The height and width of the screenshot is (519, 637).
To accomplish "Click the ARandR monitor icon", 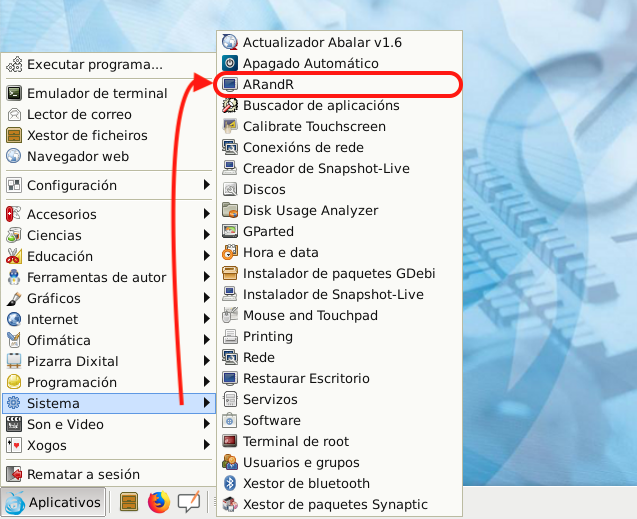I will click(230, 84).
